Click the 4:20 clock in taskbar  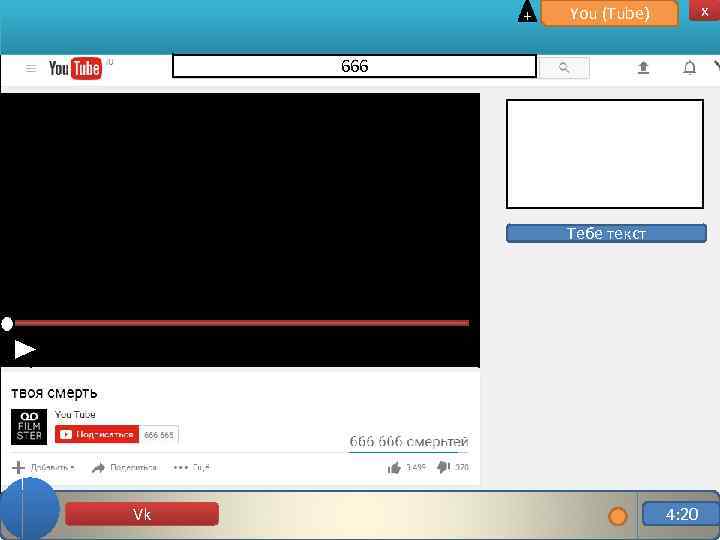[681, 513]
